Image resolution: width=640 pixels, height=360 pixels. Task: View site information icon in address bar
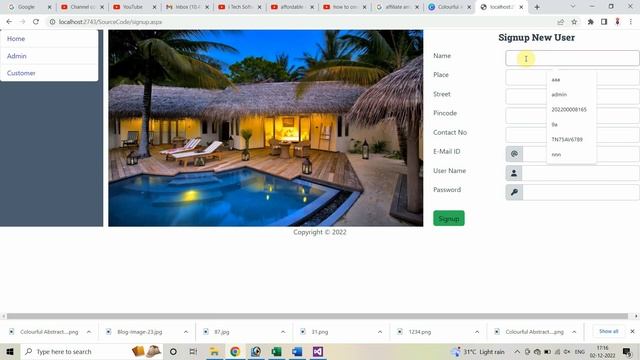coord(52,22)
